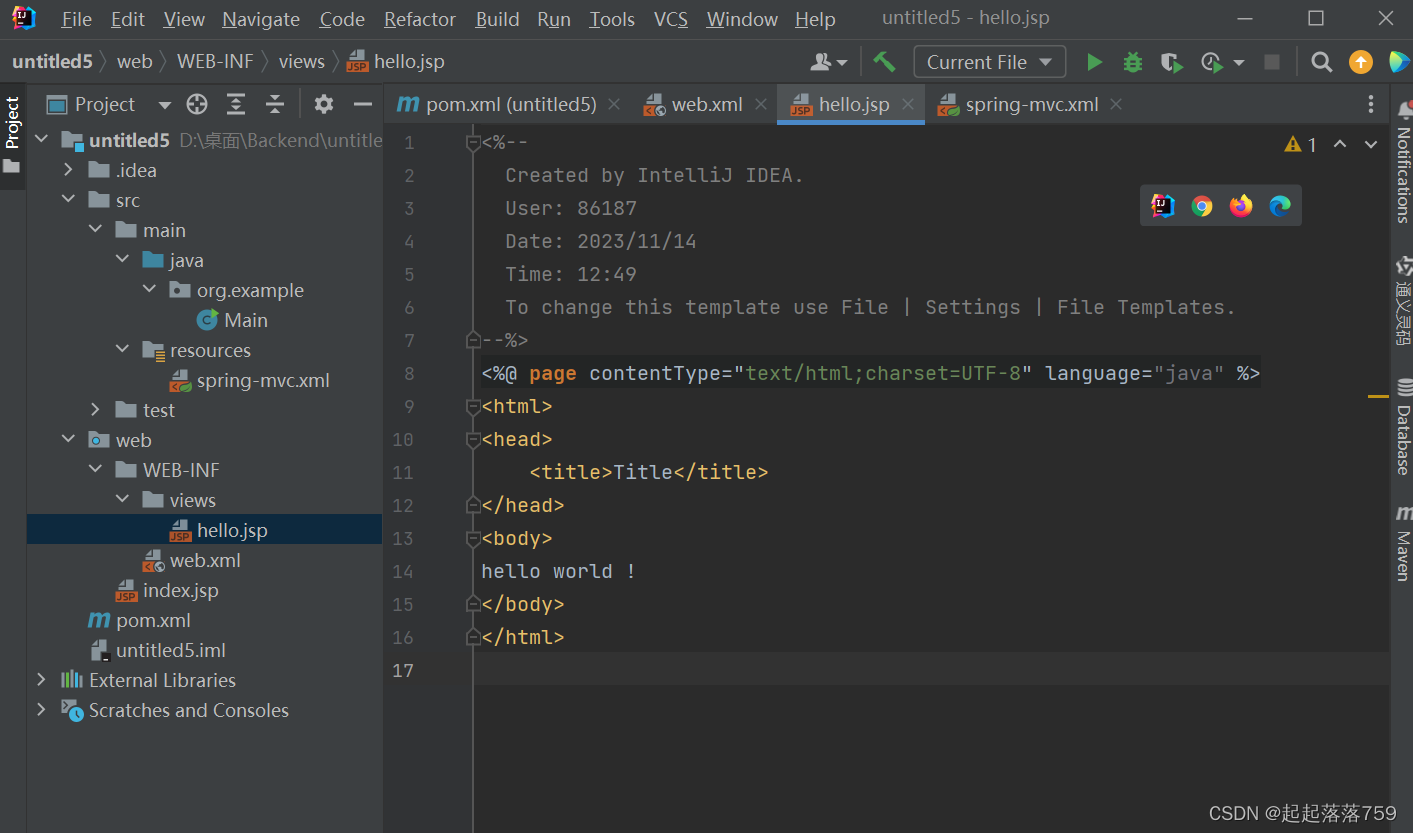1413x833 pixels.
Task: Open editor tabs more options menu
Action: pos(1371,104)
